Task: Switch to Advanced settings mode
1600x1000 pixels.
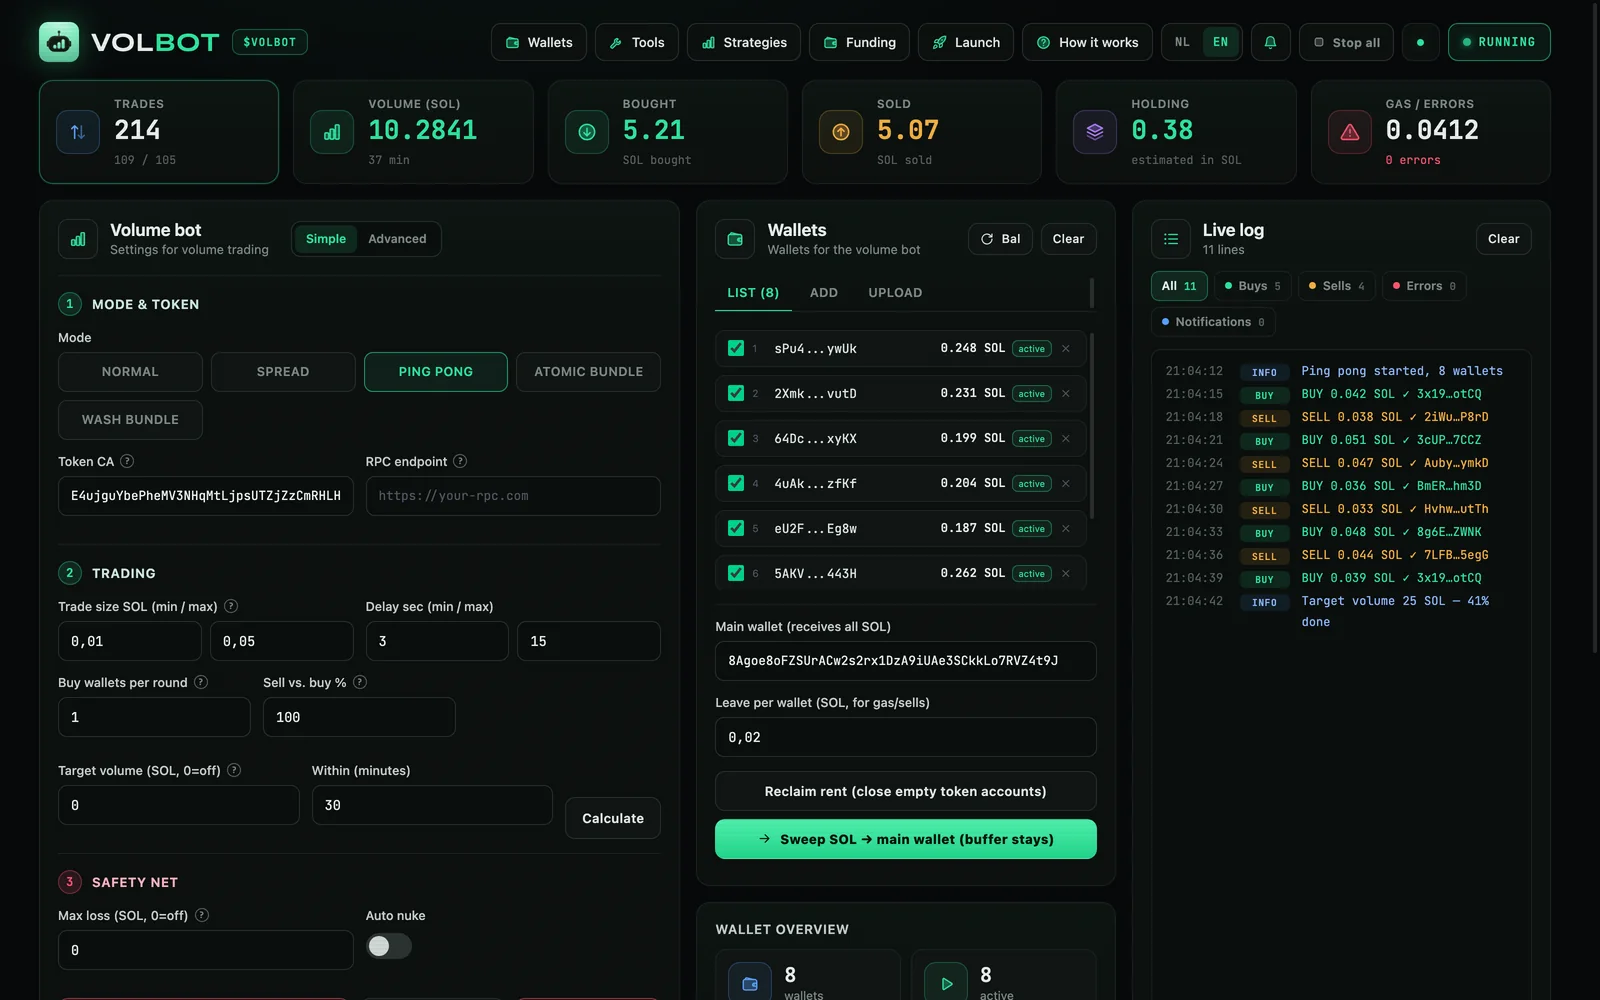Action: click(x=397, y=239)
